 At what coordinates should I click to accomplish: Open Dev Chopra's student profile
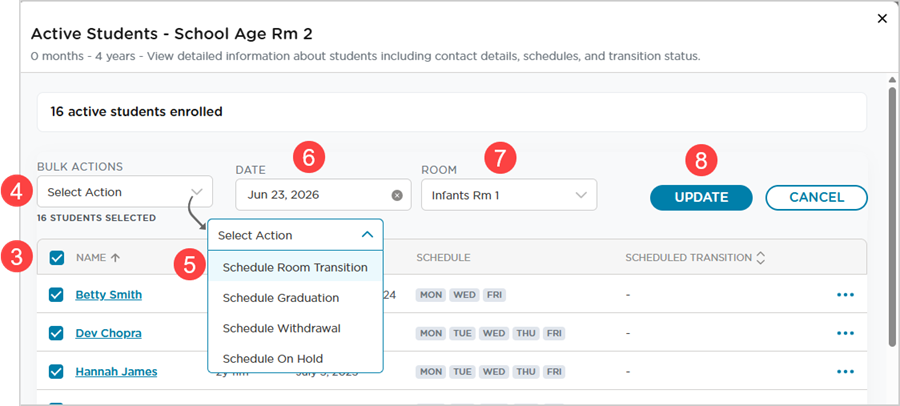[108, 334]
